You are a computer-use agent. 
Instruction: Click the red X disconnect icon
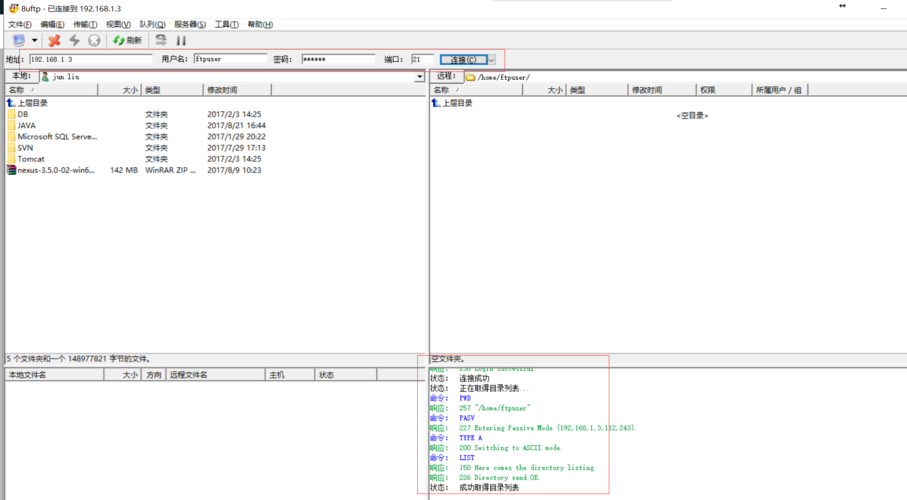(x=54, y=40)
